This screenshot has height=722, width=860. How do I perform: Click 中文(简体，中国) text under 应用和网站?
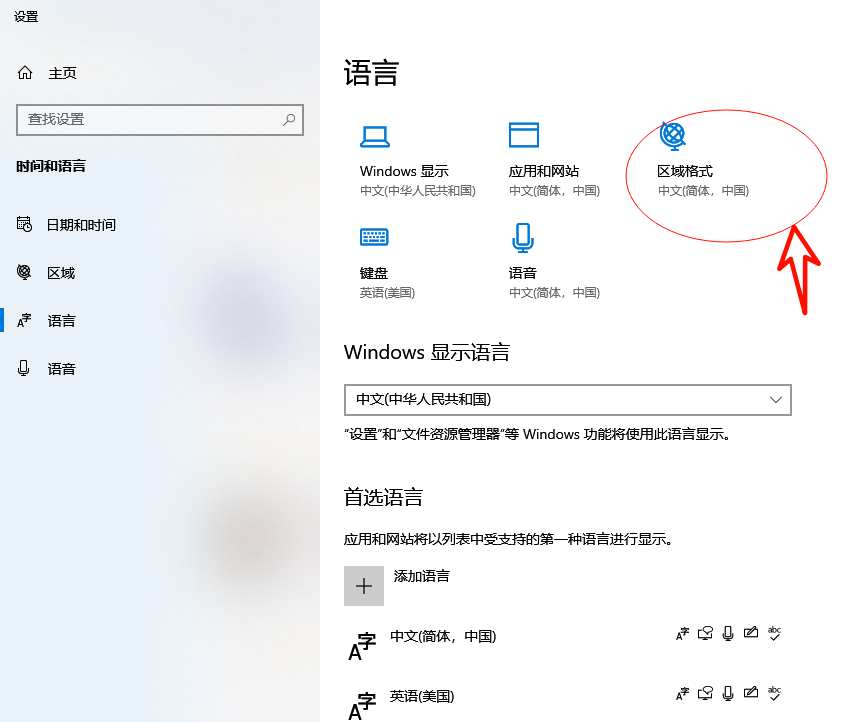[x=555, y=190]
